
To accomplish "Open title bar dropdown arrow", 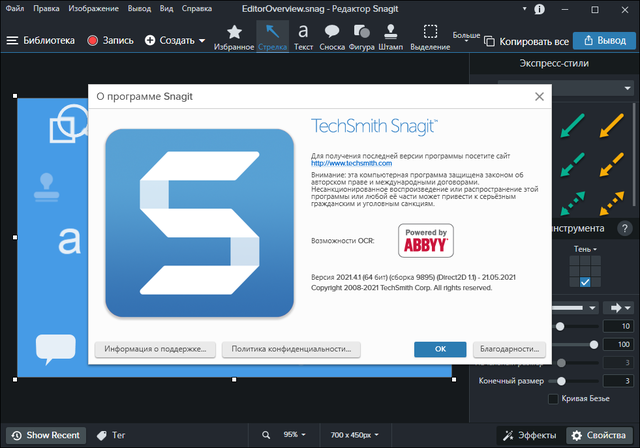I will tap(524, 9).
